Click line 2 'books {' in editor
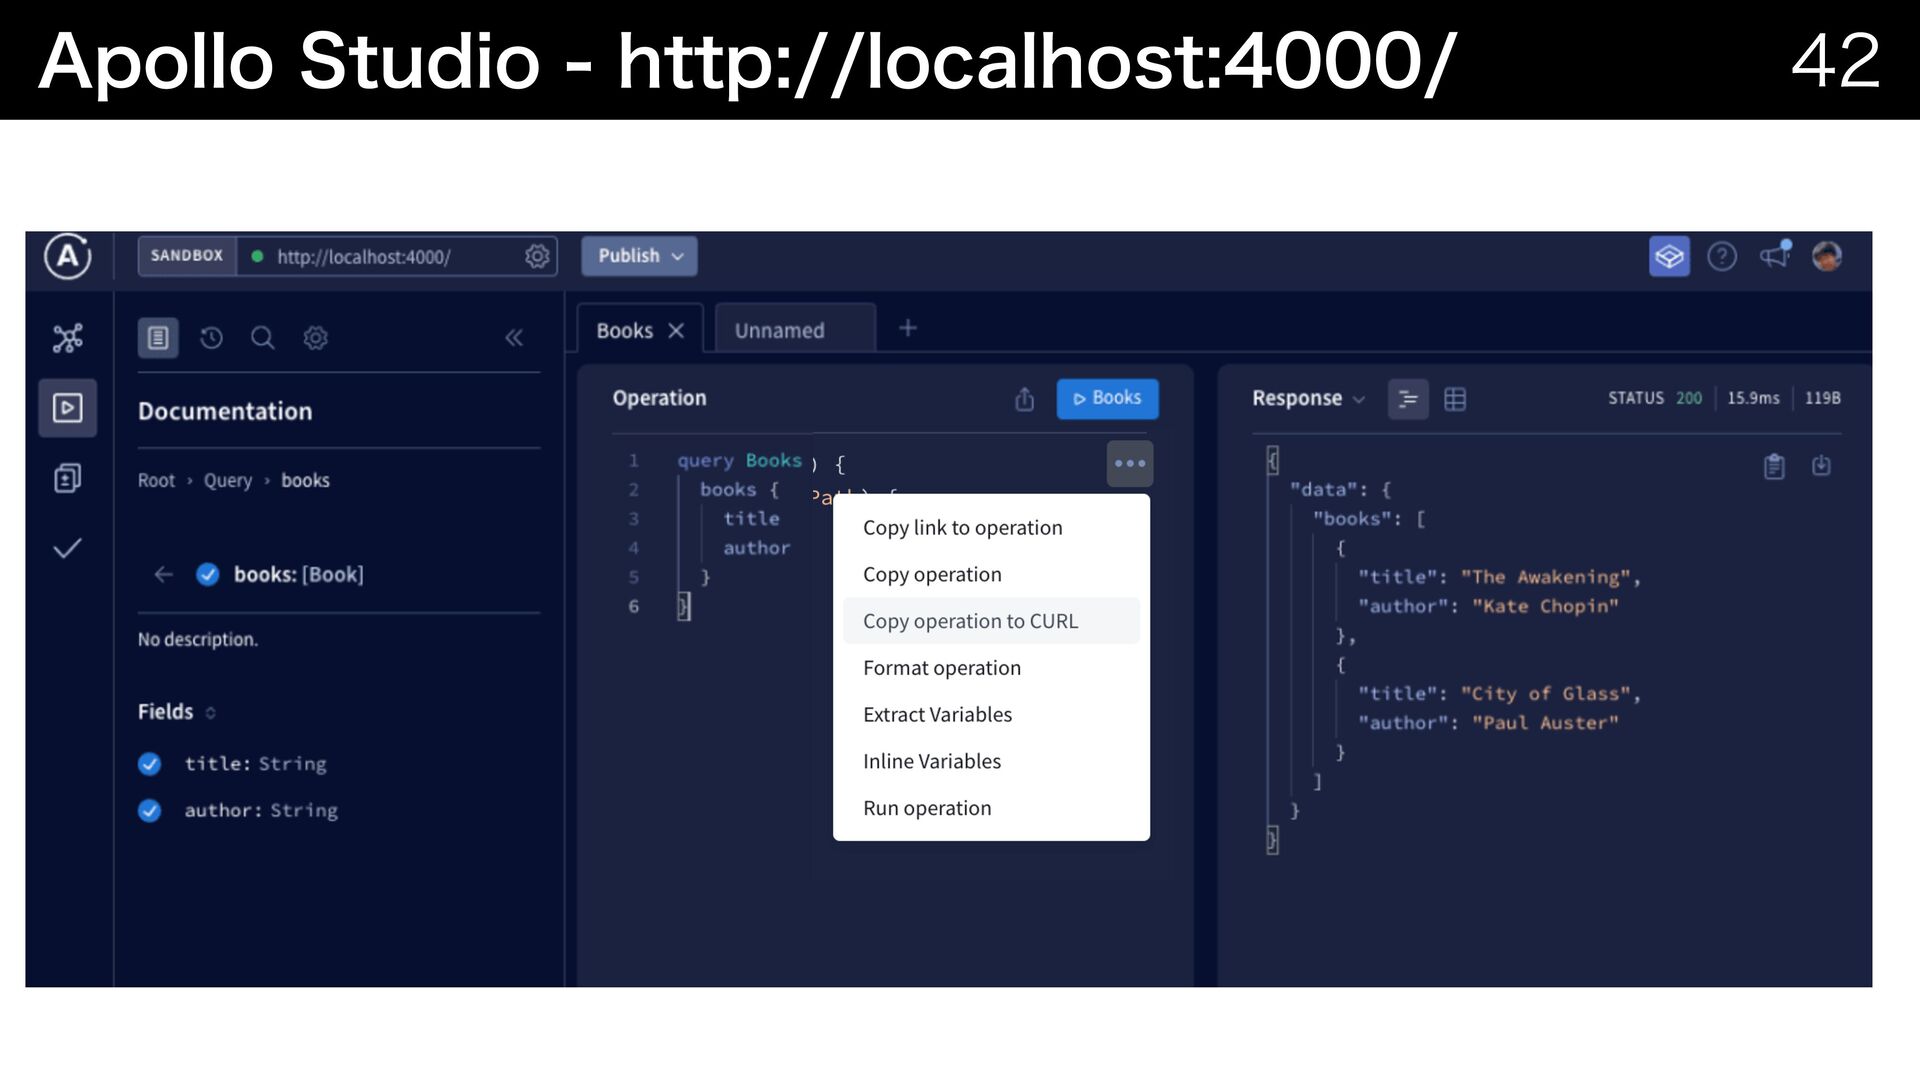The width and height of the screenshot is (1920, 1080). click(738, 490)
